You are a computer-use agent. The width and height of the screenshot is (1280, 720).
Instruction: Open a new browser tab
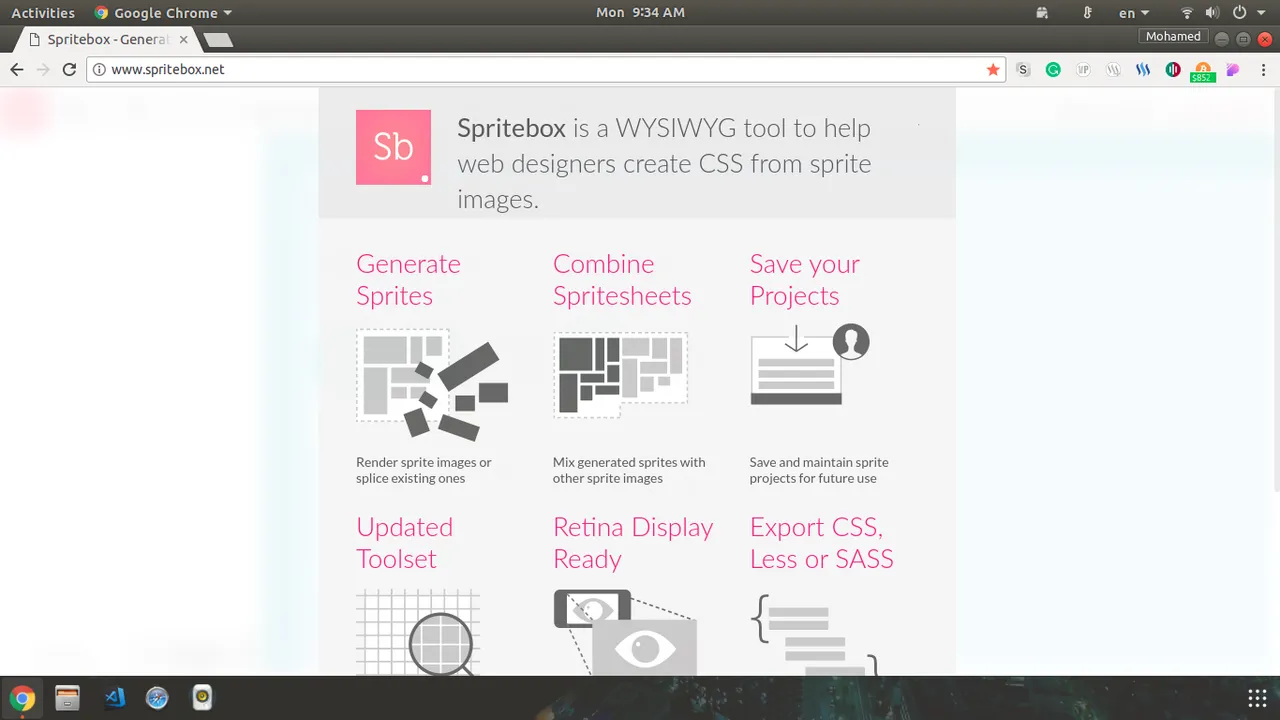[217, 40]
